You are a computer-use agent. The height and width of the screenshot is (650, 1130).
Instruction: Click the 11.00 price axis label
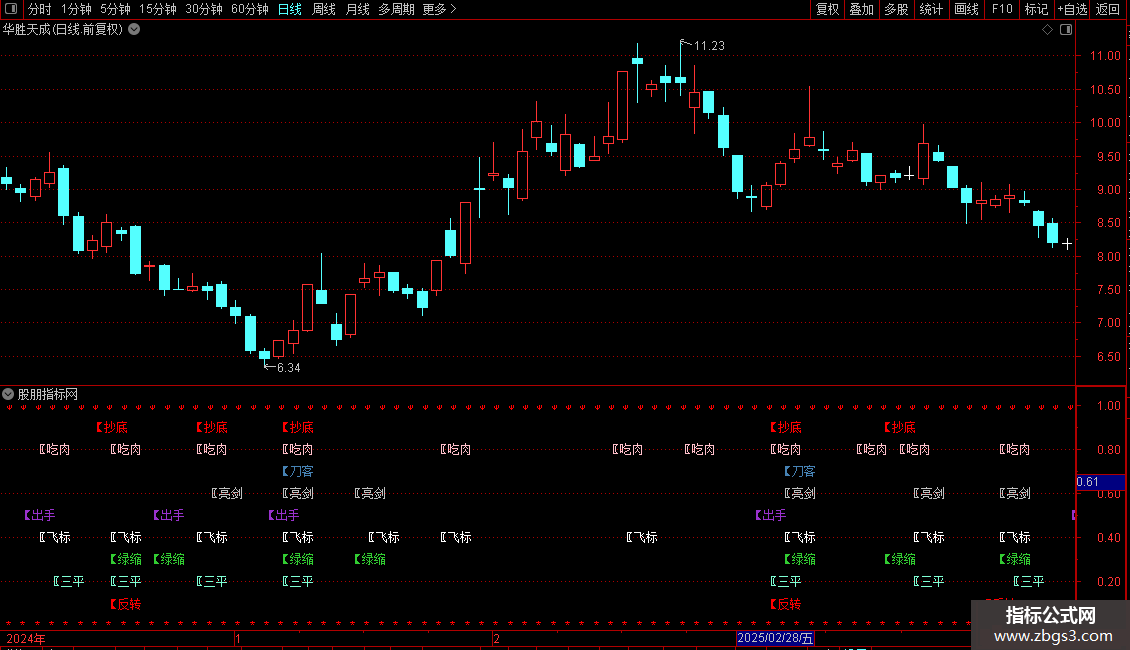click(1105, 56)
